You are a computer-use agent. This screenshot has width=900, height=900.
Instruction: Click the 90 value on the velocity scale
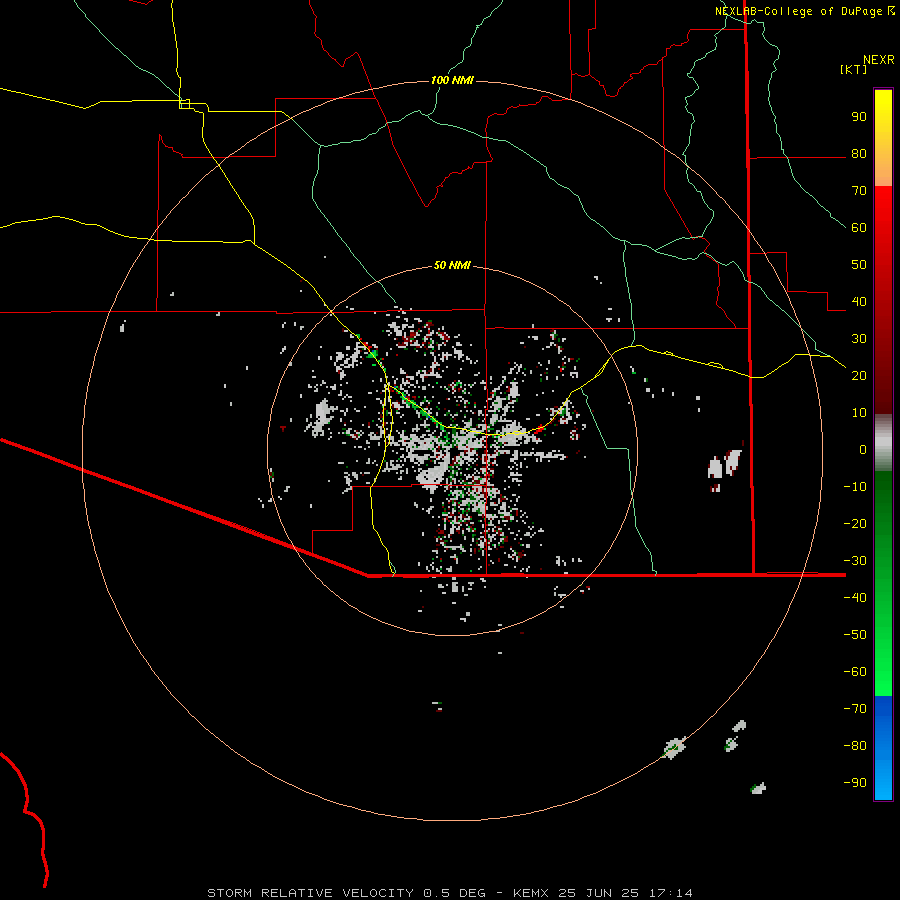859,117
